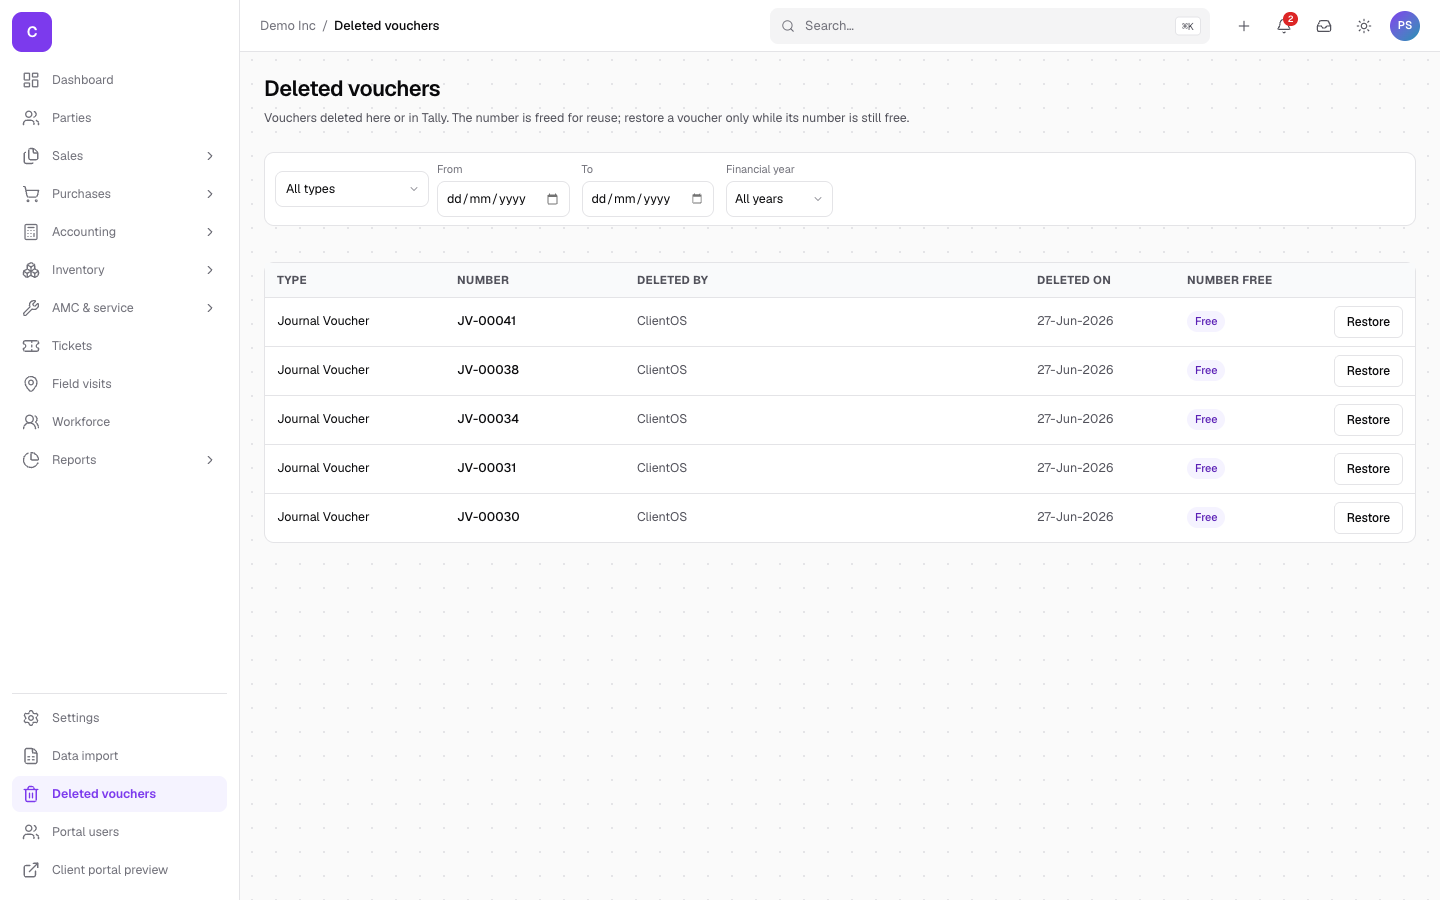Screen dimensions: 1440x900
Task: Expand the Inventory submenu chevron
Action: pos(210,270)
